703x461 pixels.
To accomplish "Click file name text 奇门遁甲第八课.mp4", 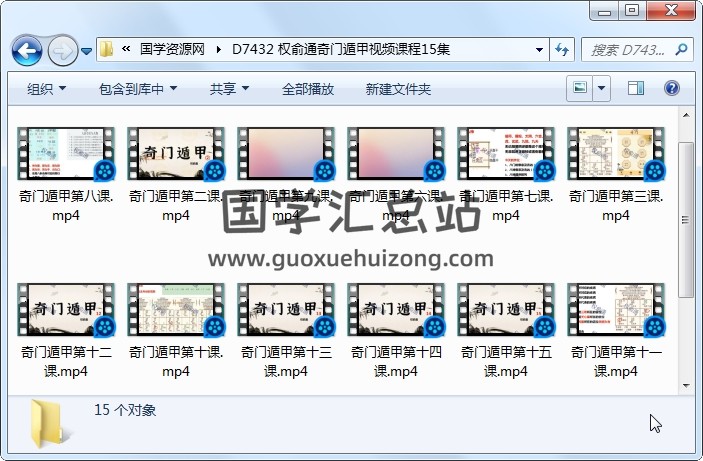I will pyautogui.click(x=66, y=205).
